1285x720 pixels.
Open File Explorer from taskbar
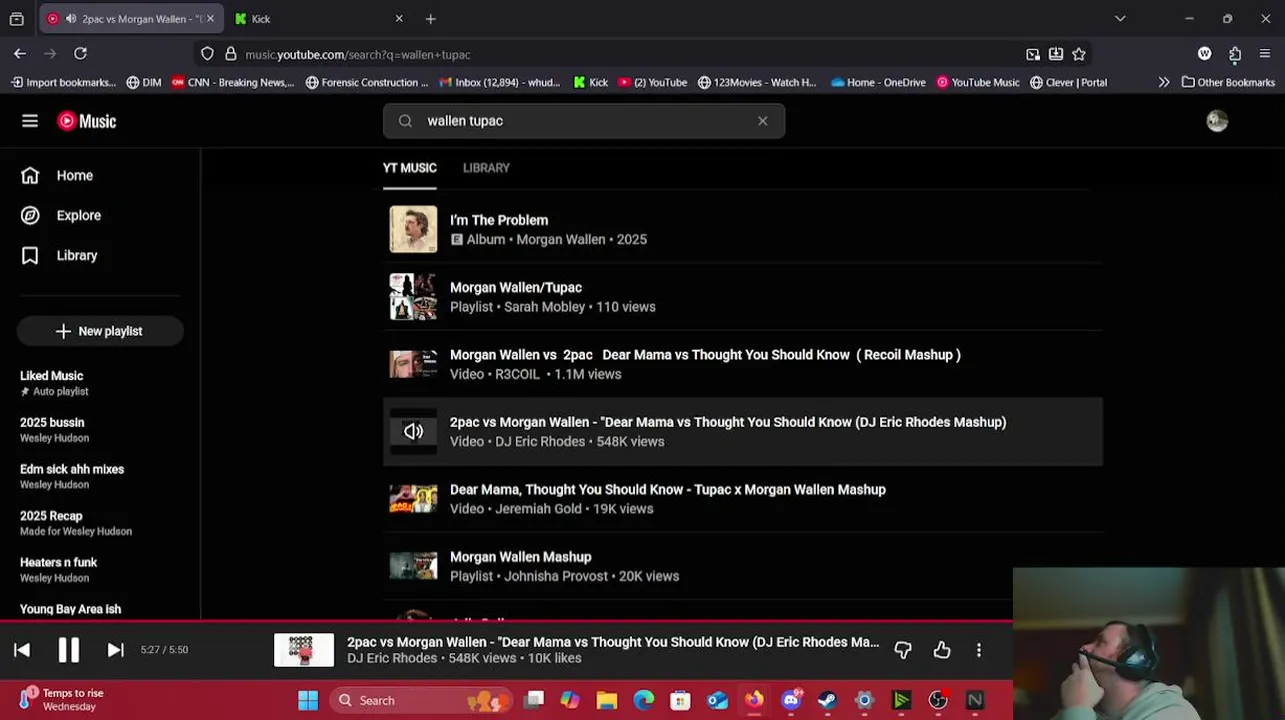(x=607, y=700)
